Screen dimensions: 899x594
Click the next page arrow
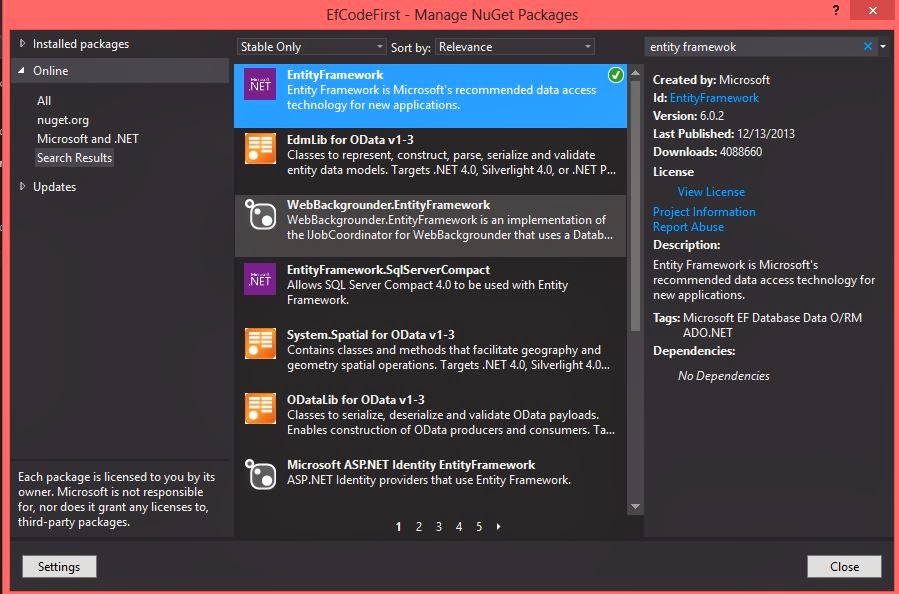point(498,526)
